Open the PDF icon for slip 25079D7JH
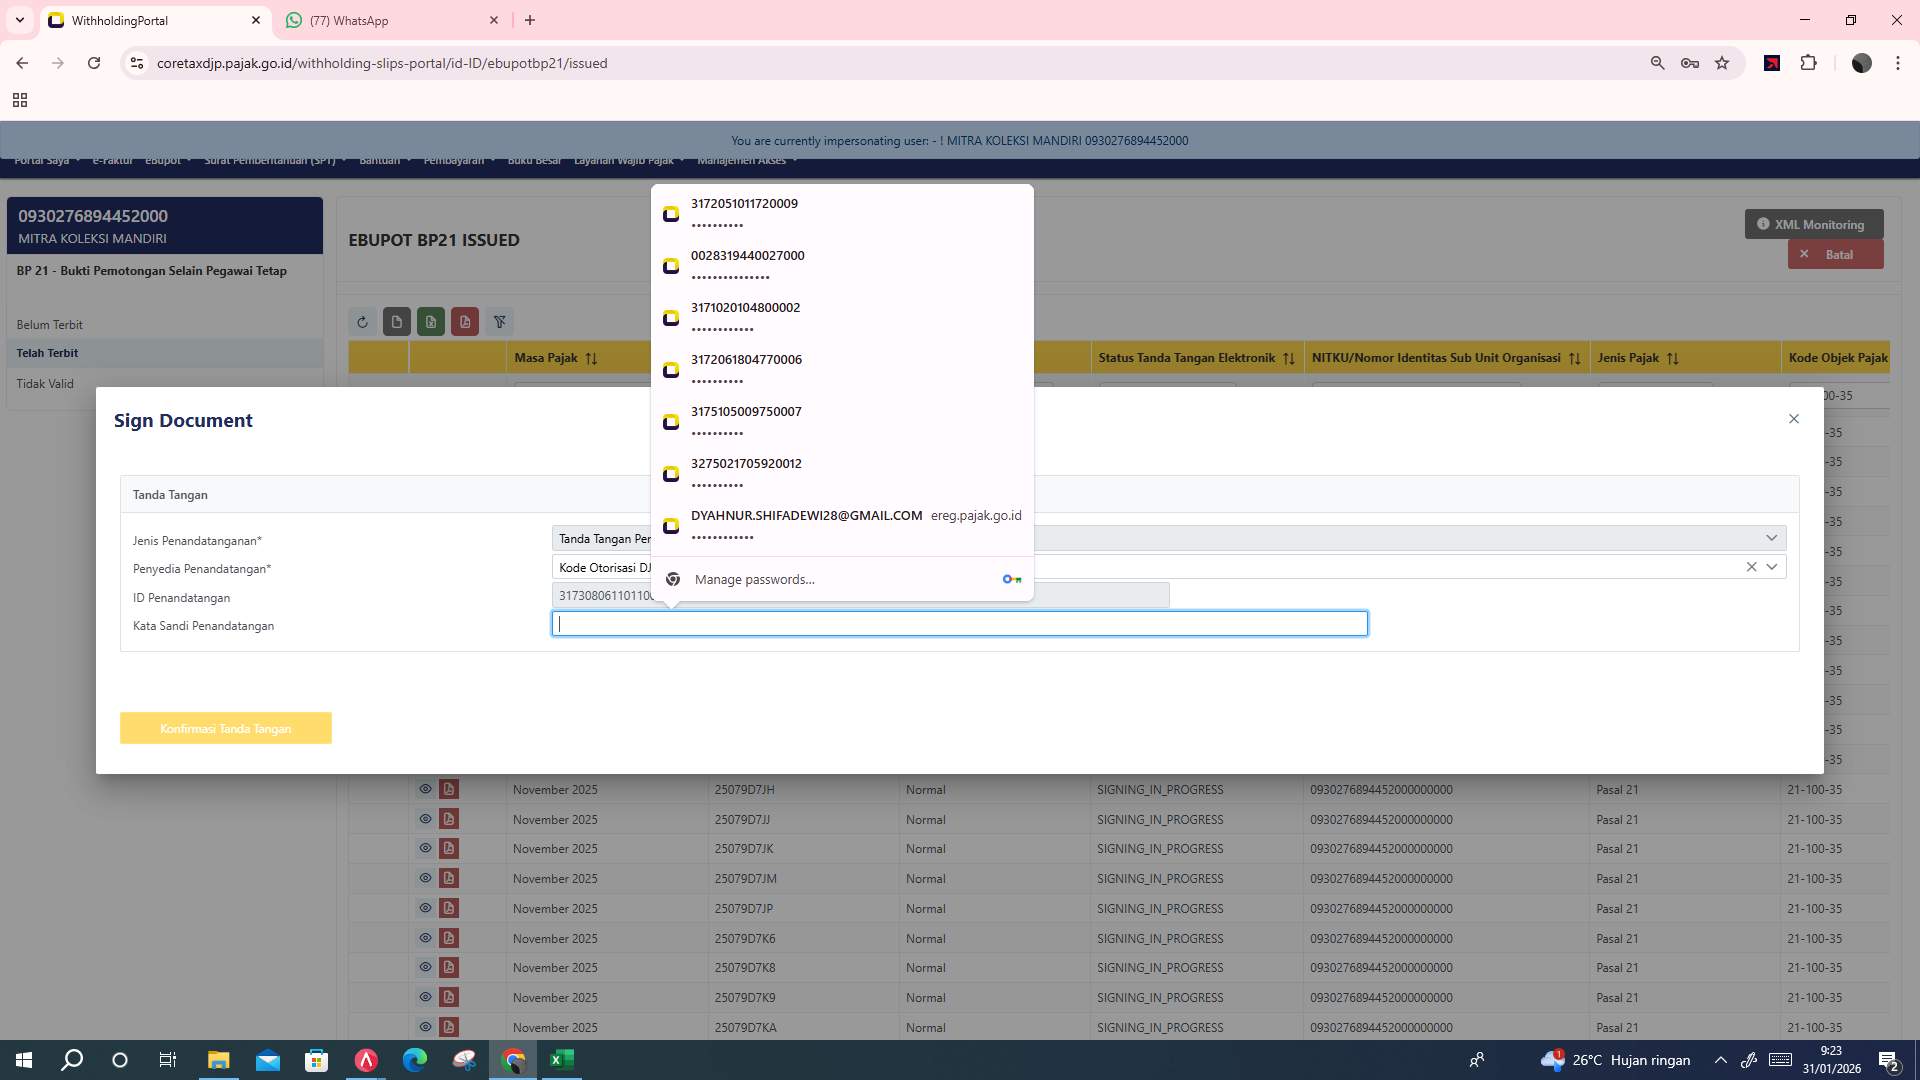Viewport: 1920px width, 1080px height. tap(449, 789)
